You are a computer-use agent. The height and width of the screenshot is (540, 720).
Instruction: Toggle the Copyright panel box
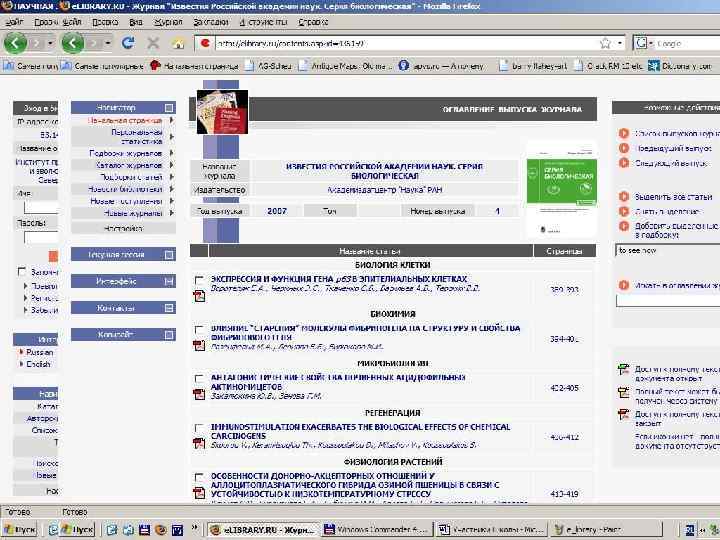(169, 334)
